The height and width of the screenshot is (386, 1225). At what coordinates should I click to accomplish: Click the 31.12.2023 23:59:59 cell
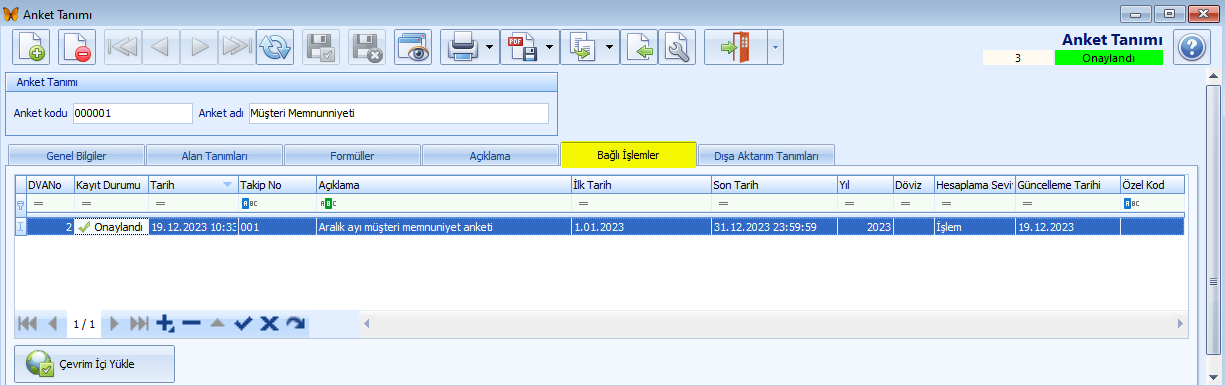tap(773, 227)
